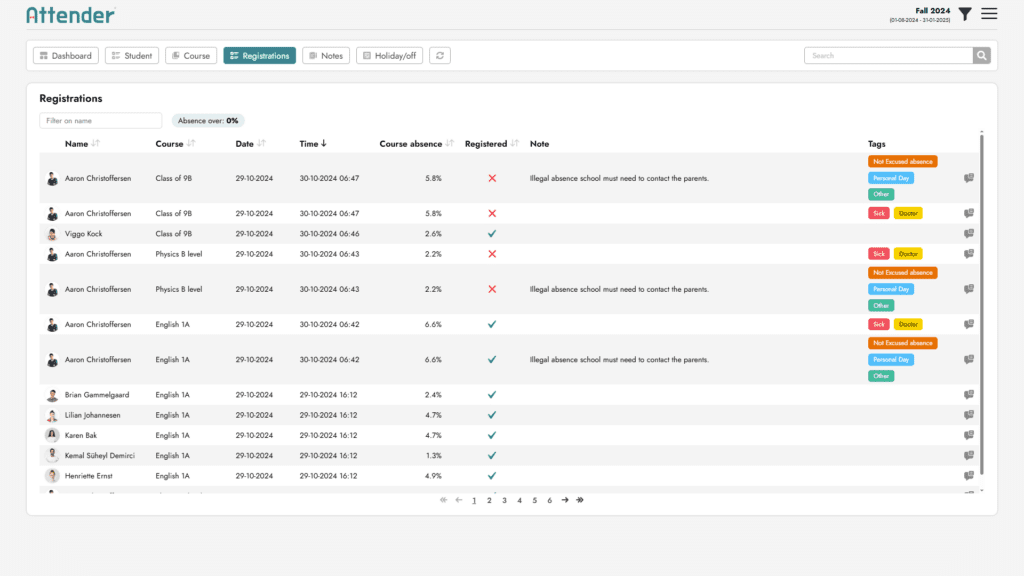This screenshot has height=576, width=1024.
Task: Go to page 3 of registrations
Action: [x=504, y=500]
